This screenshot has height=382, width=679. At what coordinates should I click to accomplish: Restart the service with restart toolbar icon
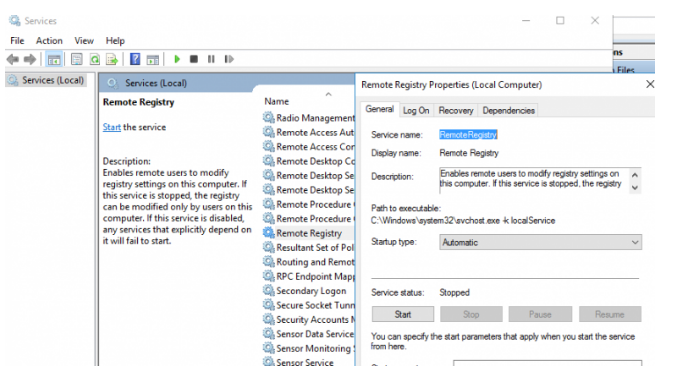pyautogui.click(x=229, y=59)
